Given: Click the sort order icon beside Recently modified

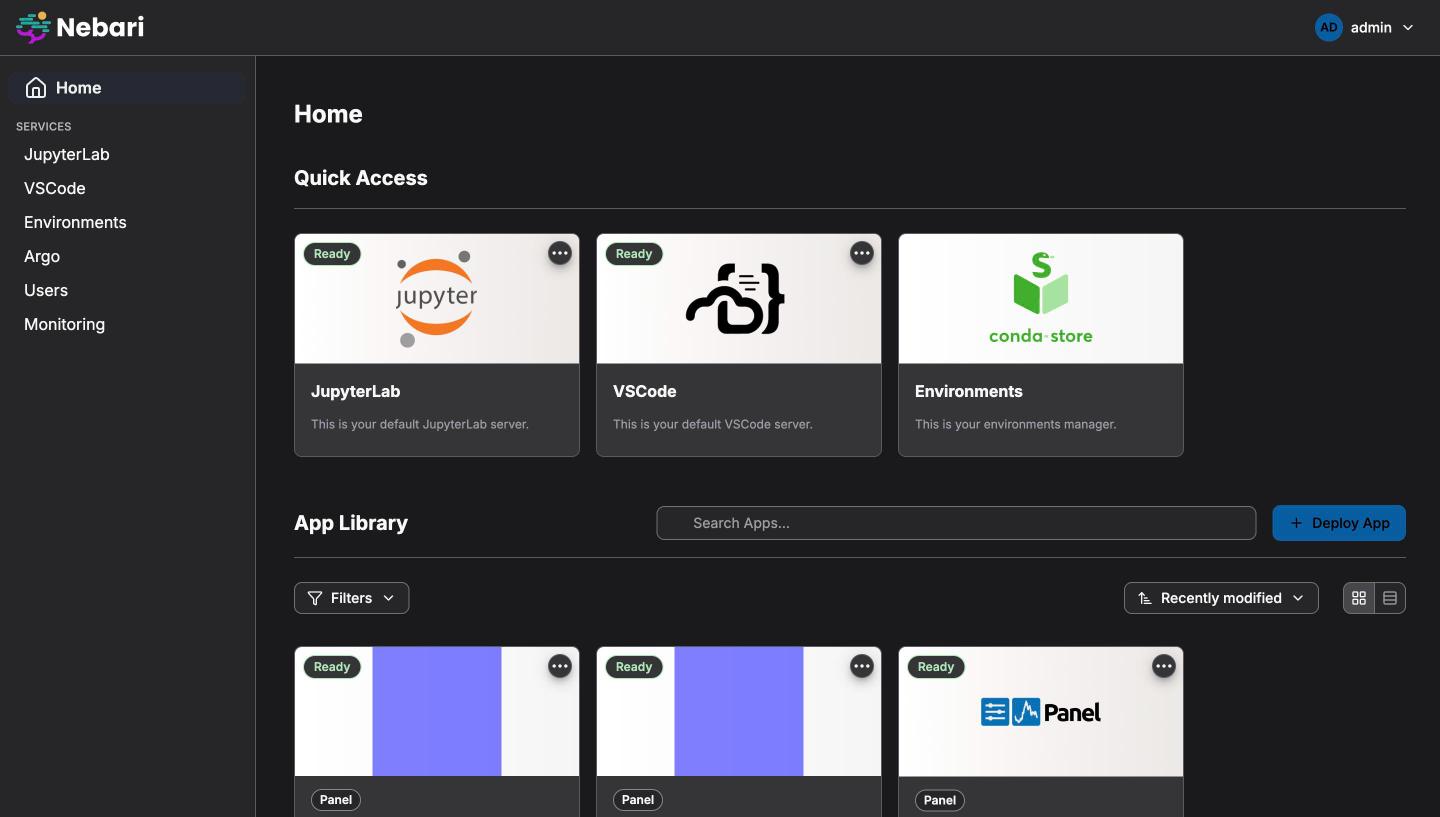Looking at the screenshot, I should [x=1145, y=598].
